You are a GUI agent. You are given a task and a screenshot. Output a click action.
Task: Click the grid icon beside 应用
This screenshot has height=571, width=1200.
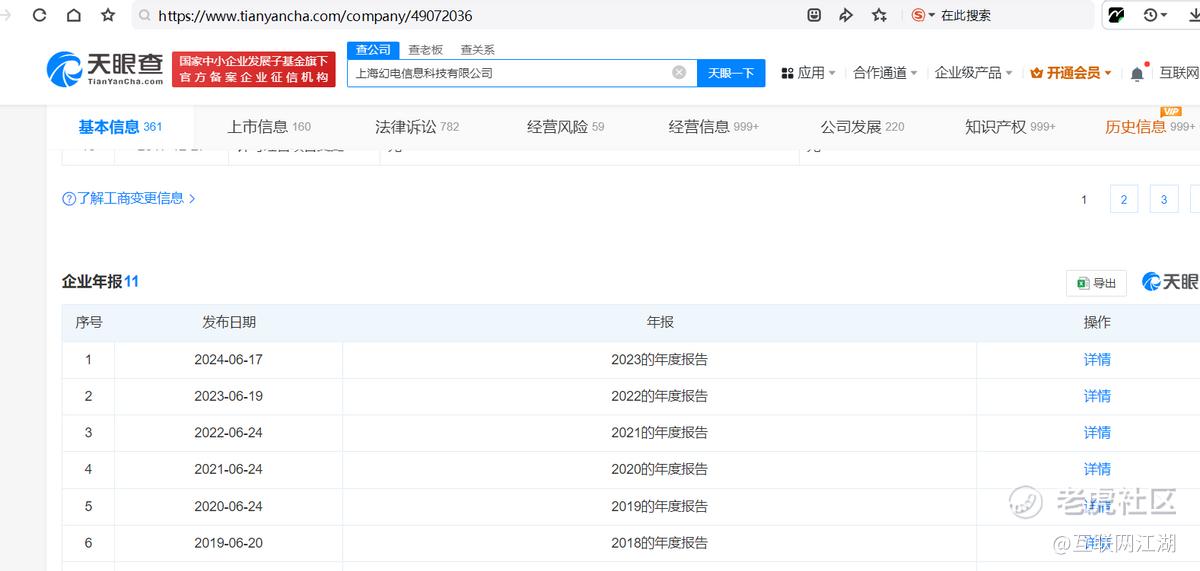coord(787,73)
